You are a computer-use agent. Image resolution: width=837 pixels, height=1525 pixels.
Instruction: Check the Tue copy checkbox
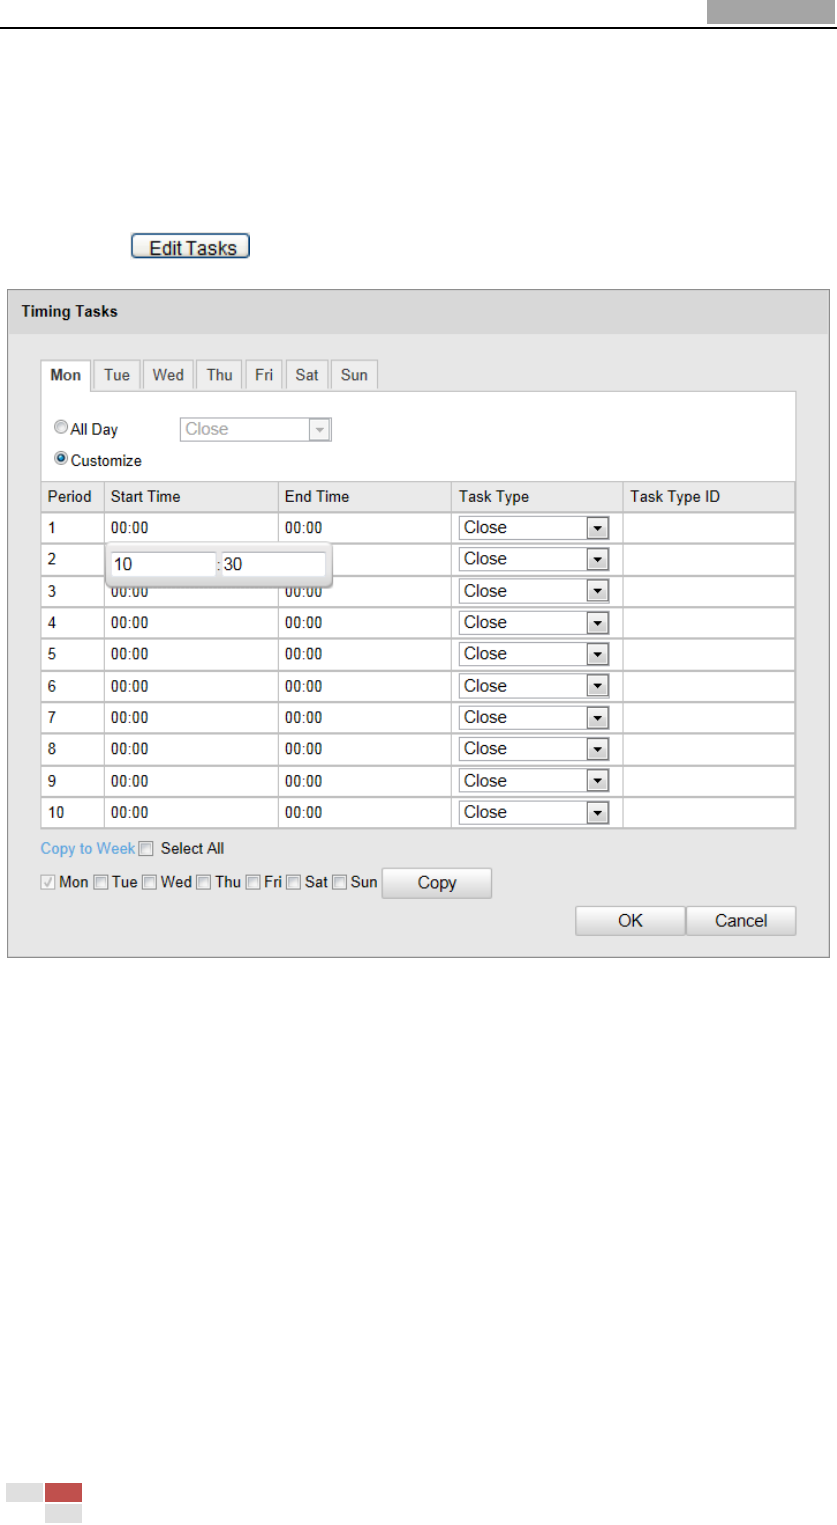click(100, 883)
